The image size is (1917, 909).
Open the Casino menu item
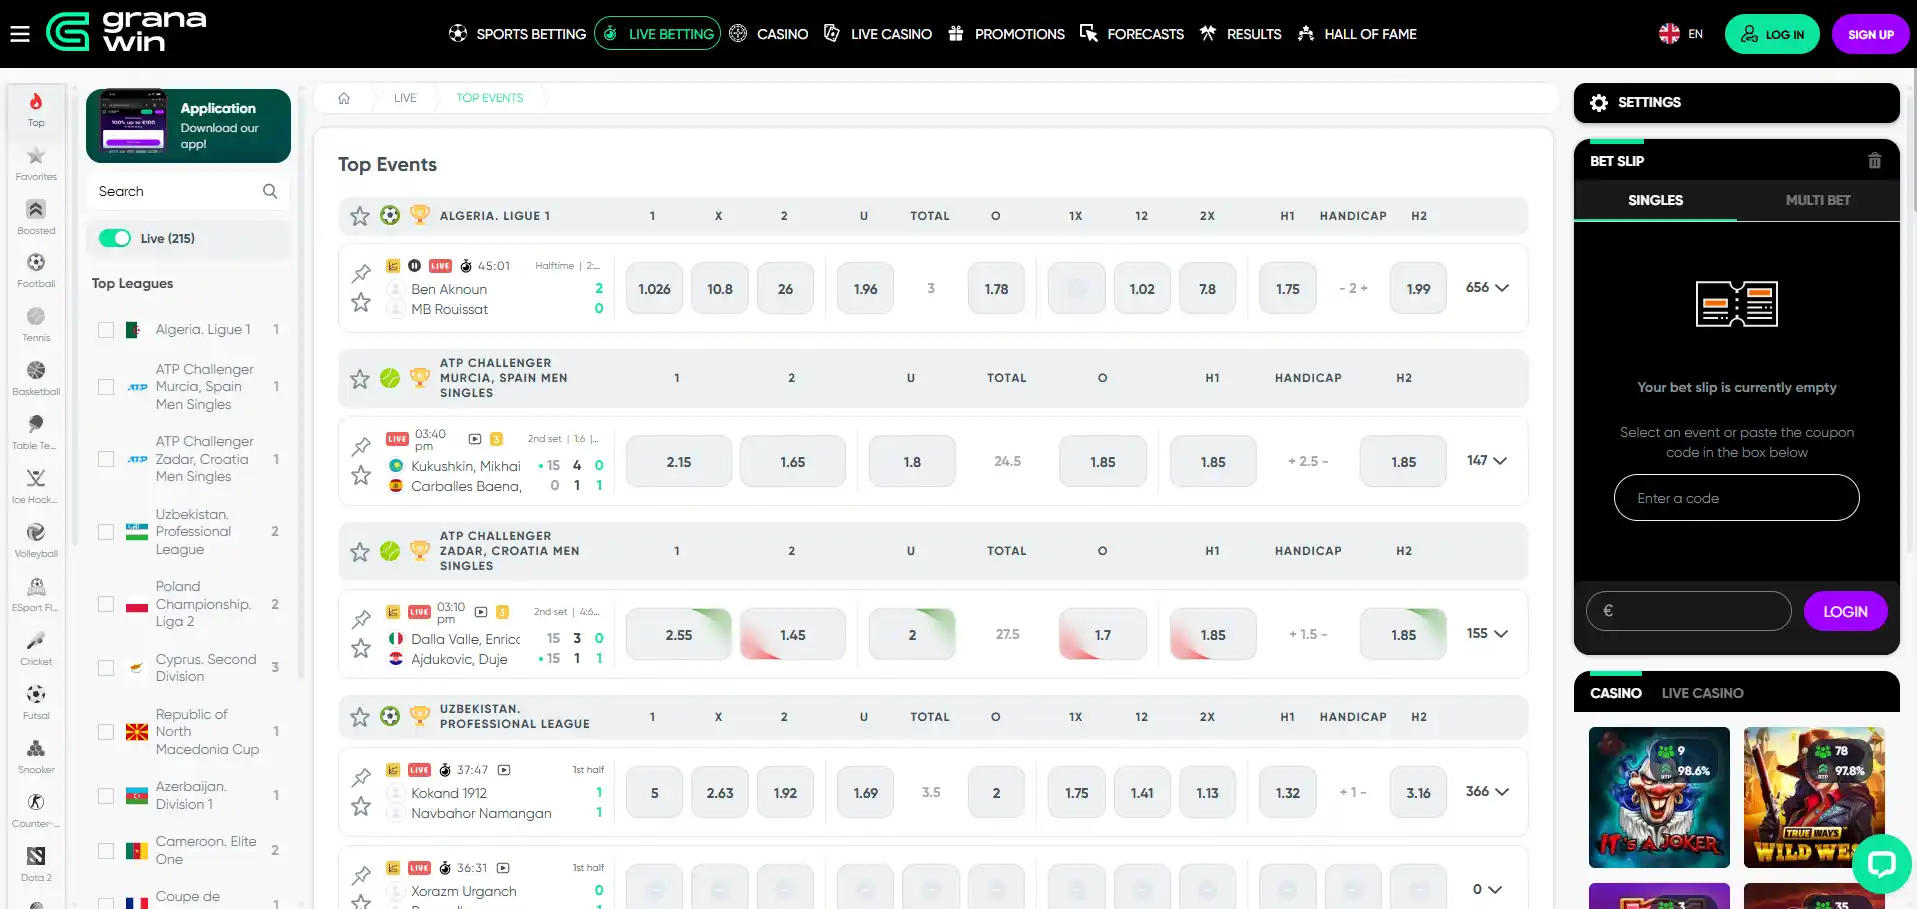click(768, 34)
